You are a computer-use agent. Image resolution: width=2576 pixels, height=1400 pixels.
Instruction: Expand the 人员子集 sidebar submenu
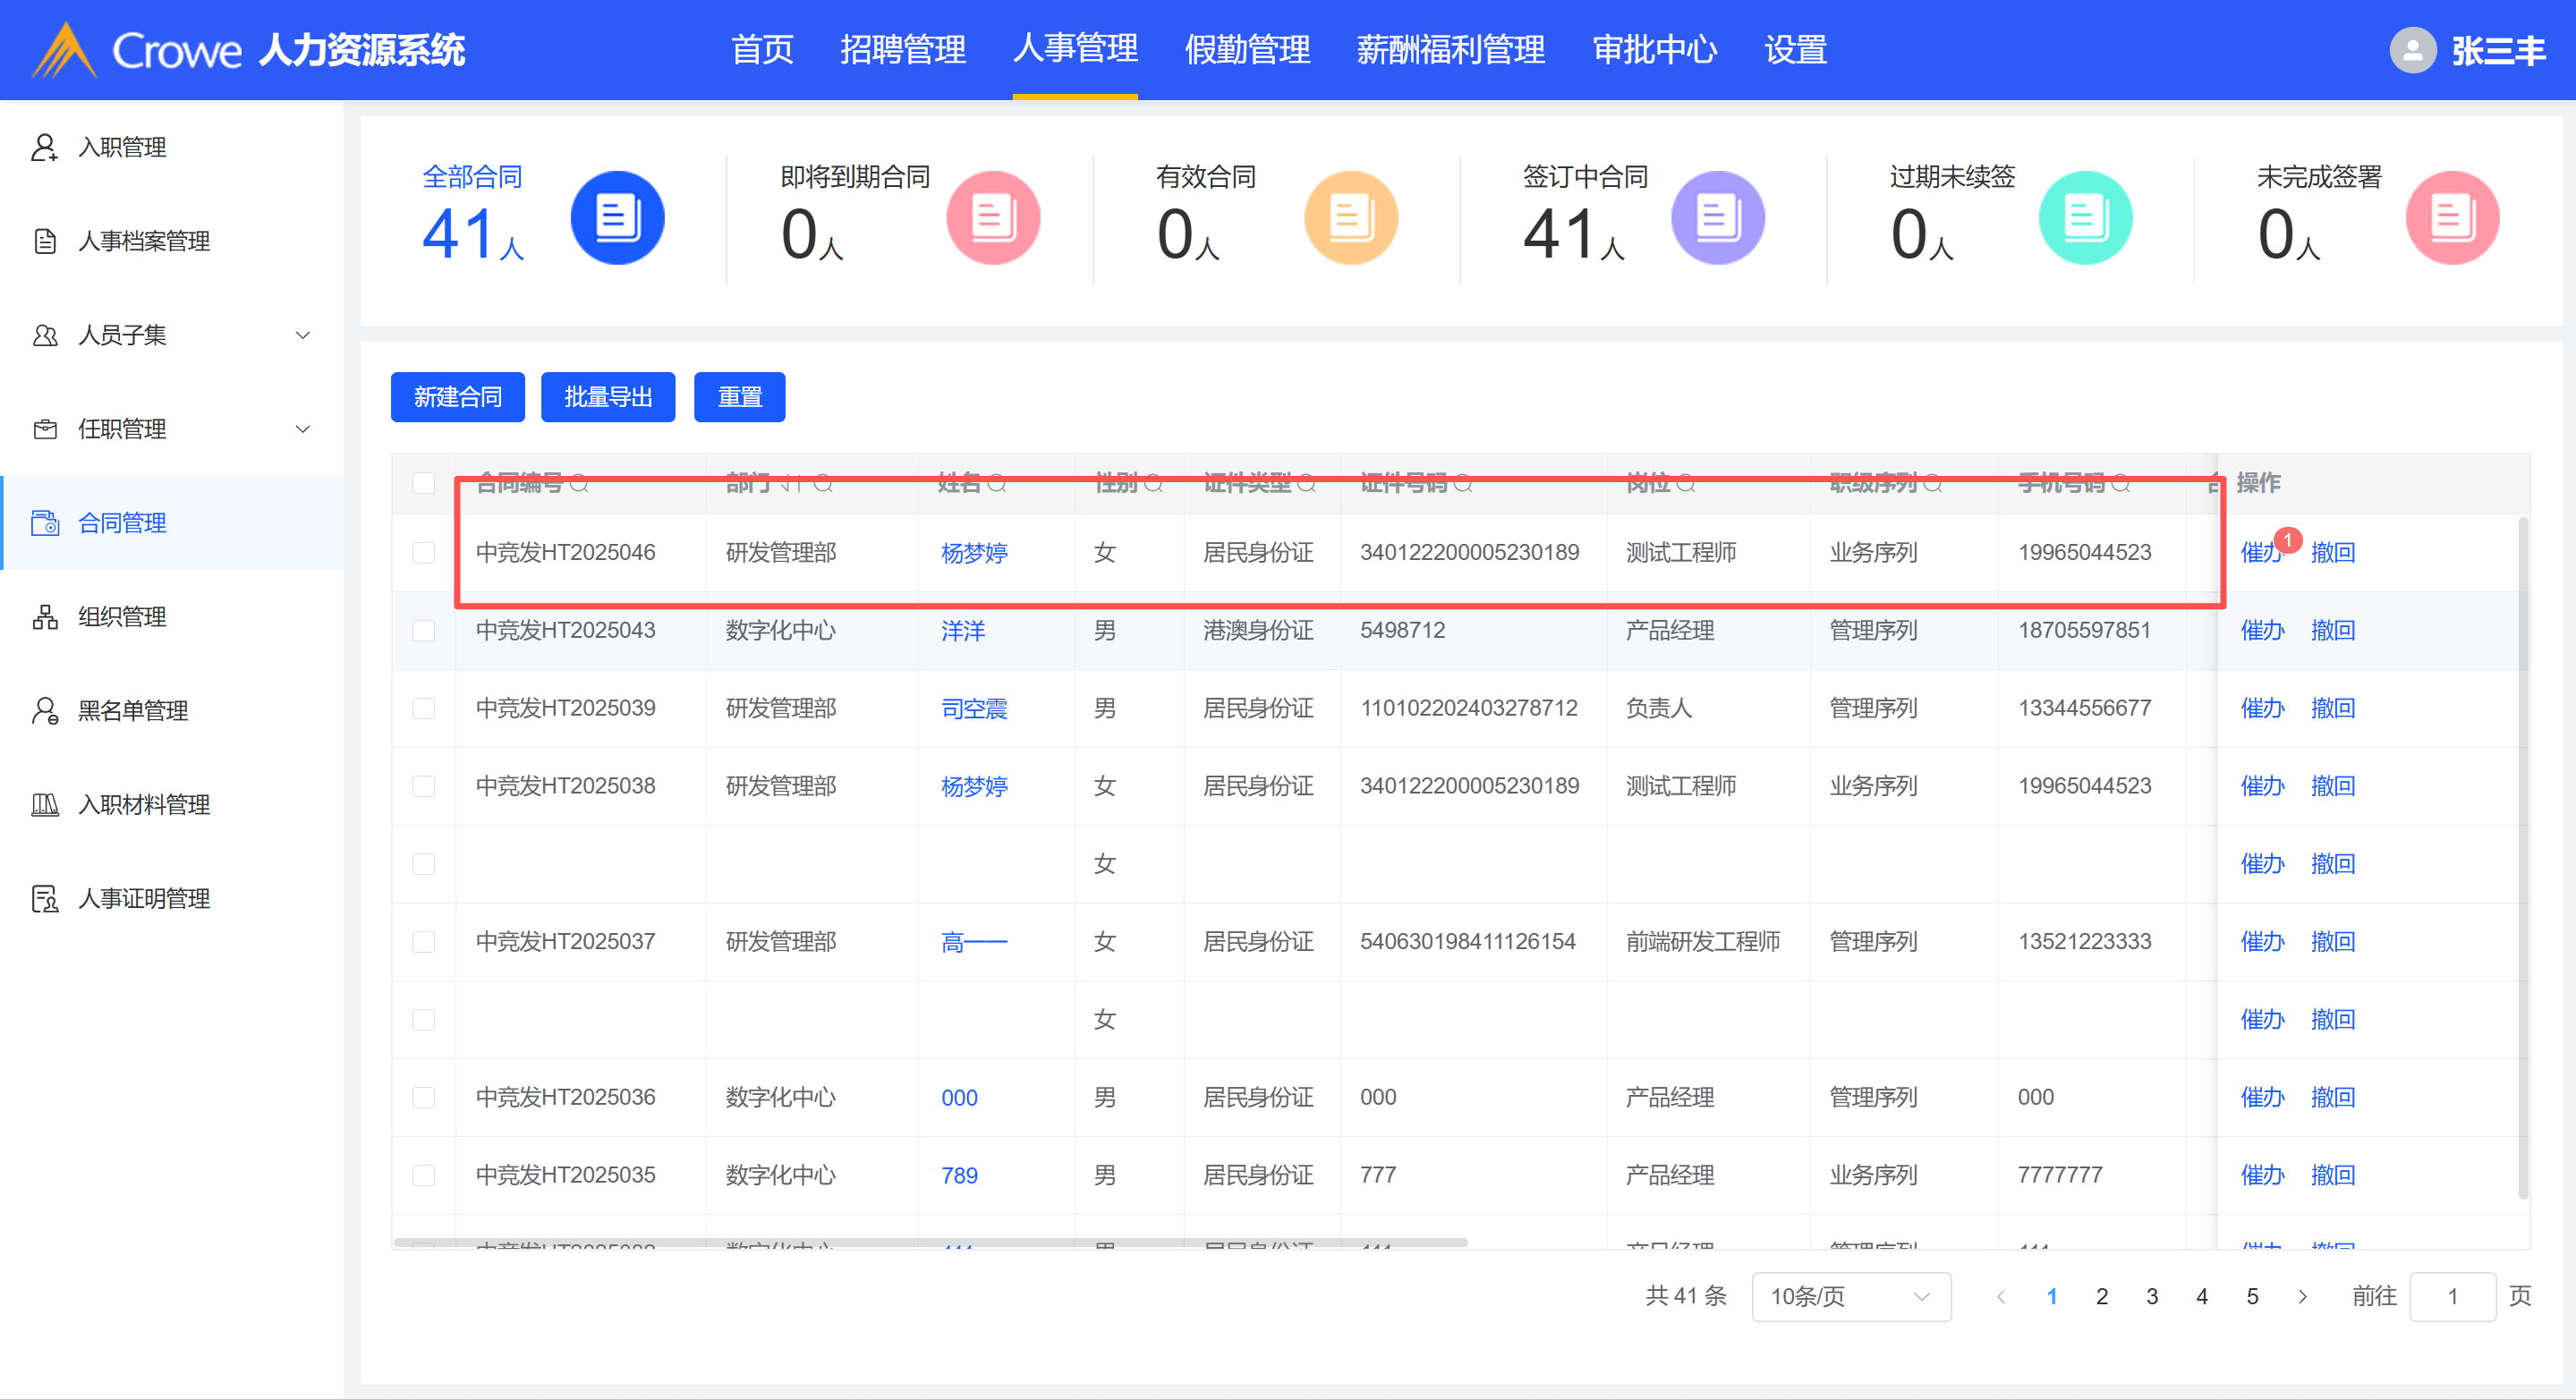(302, 335)
